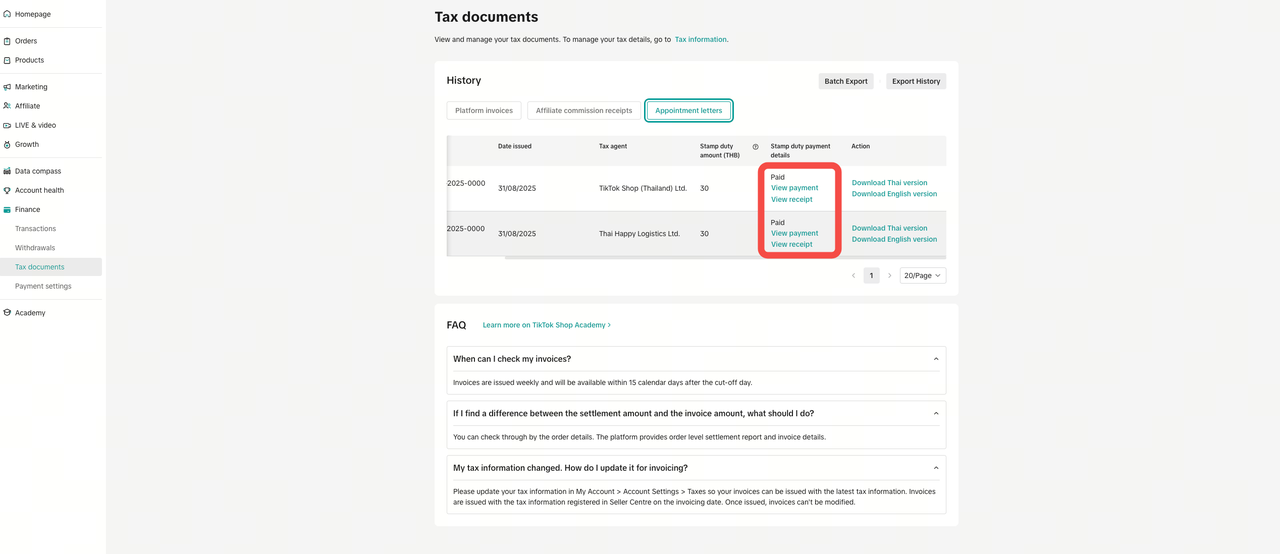Download English version for Thai Happy Logistics
The image size is (1280, 554).
click(x=894, y=240)
